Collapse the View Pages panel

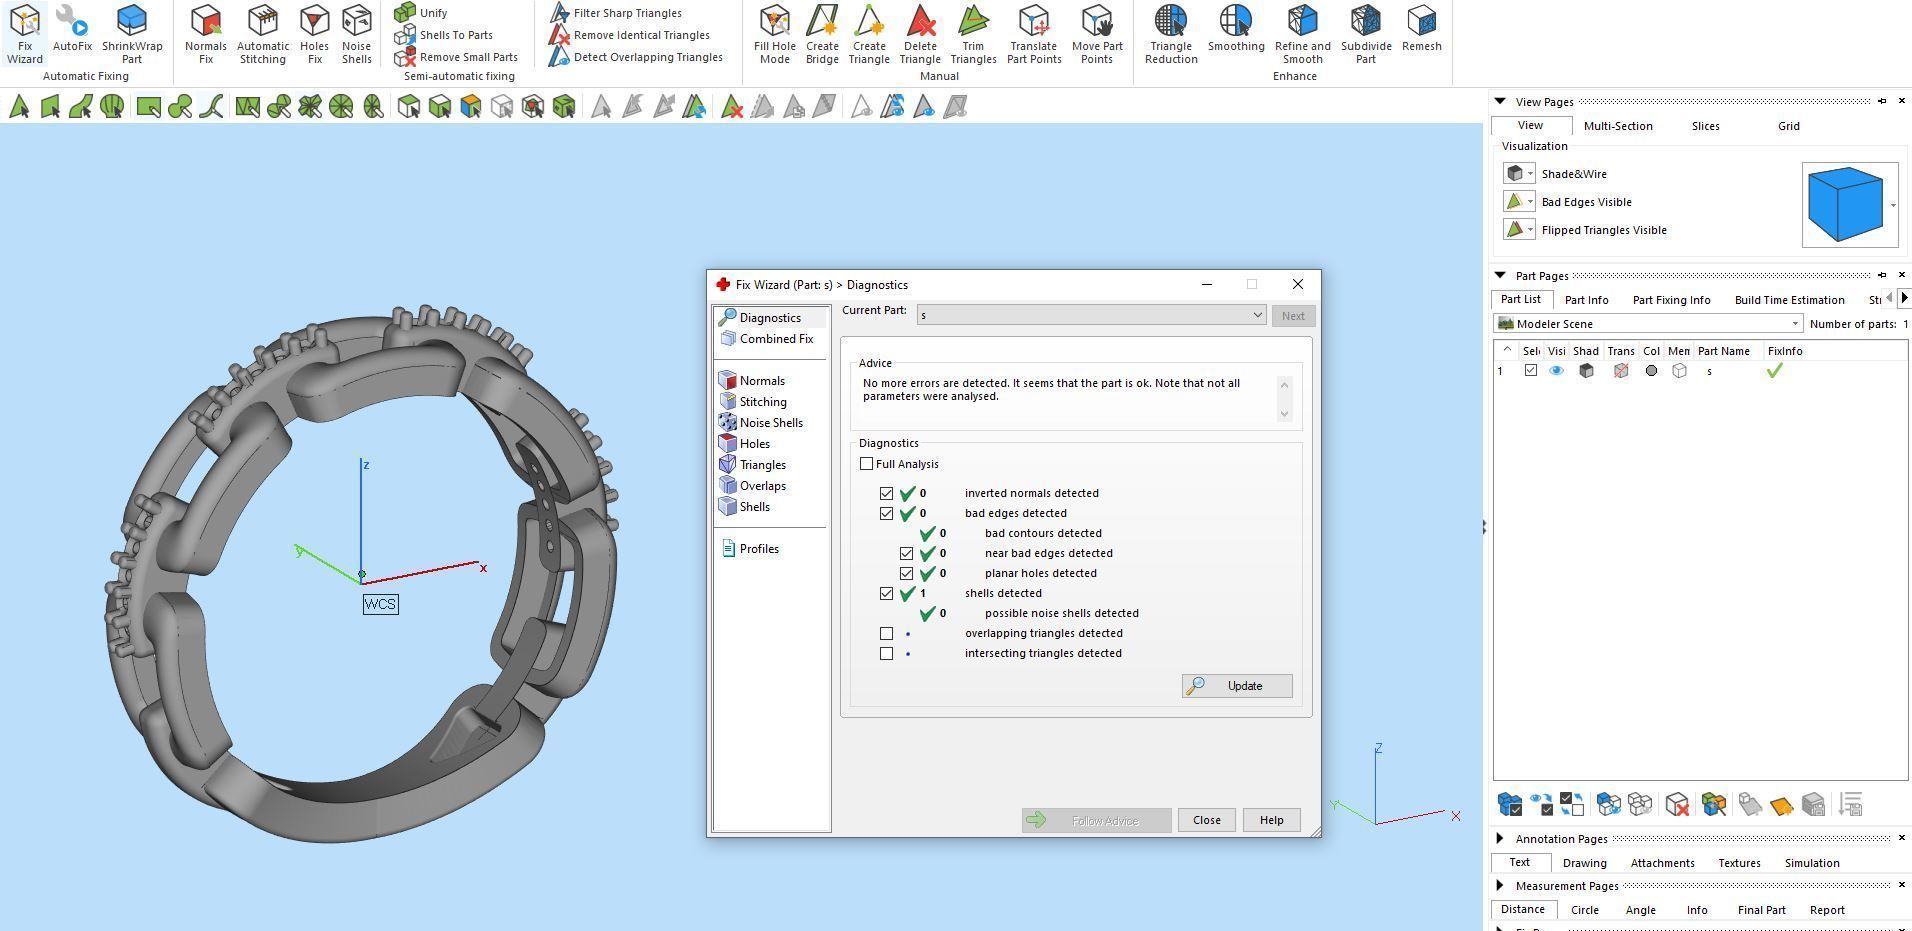1500,101
